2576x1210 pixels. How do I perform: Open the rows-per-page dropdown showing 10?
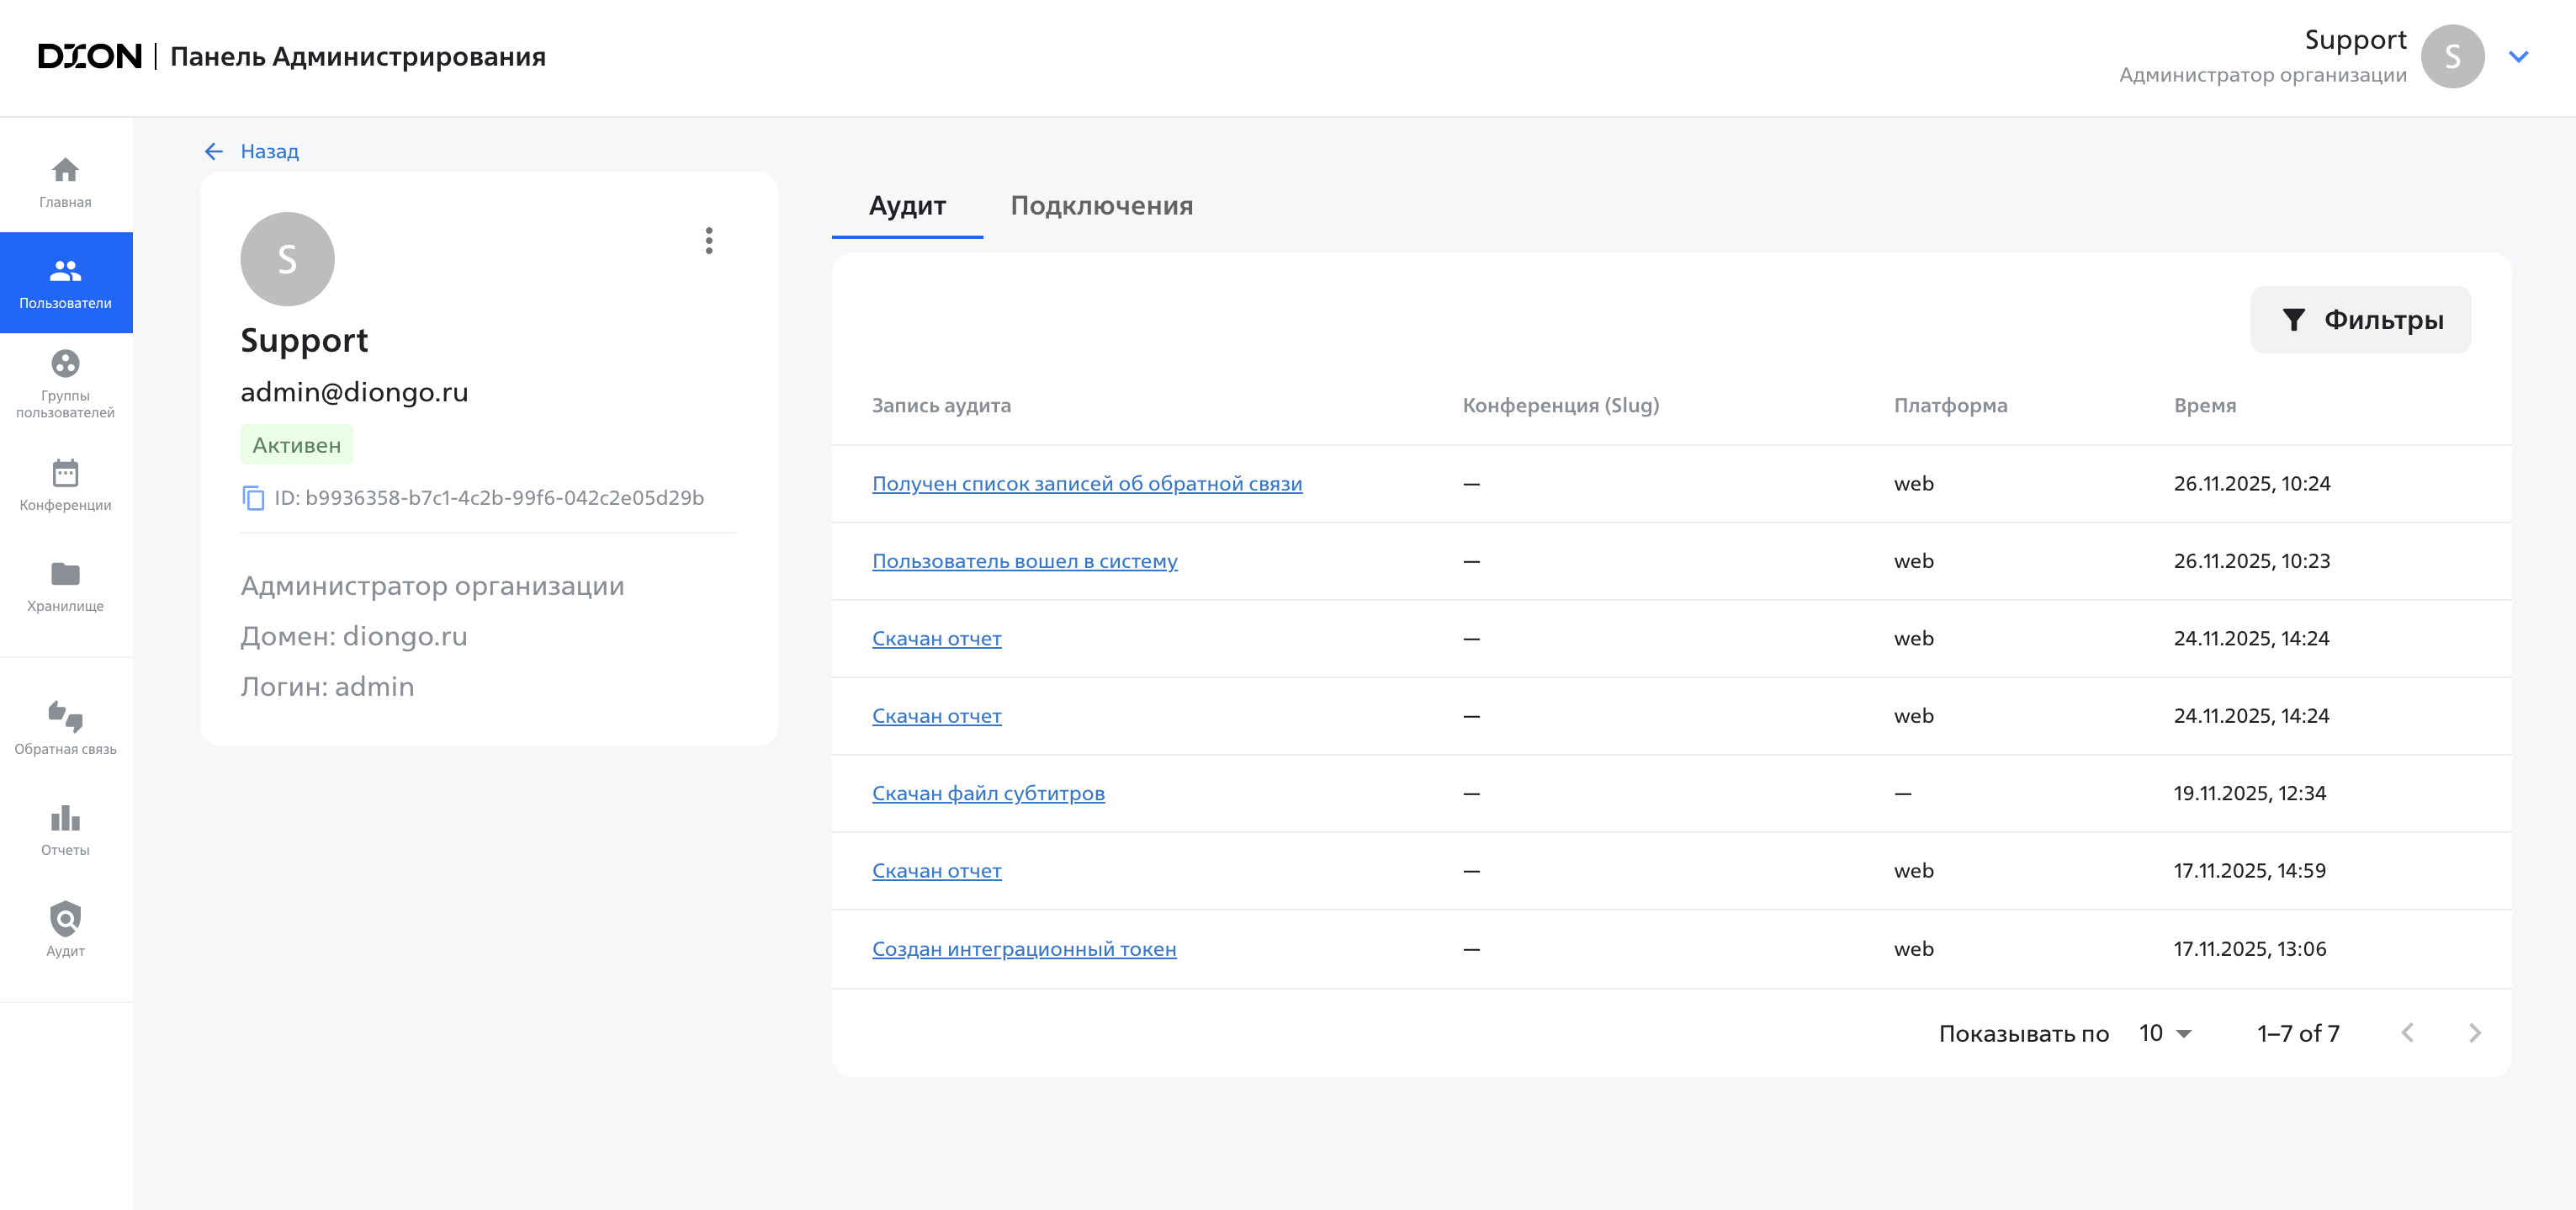pos(2165,1033)
